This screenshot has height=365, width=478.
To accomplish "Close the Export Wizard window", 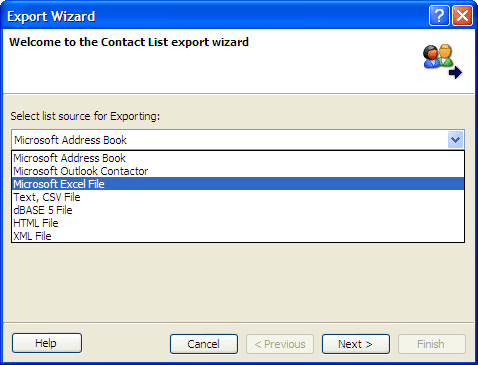I will click(462, 16).
